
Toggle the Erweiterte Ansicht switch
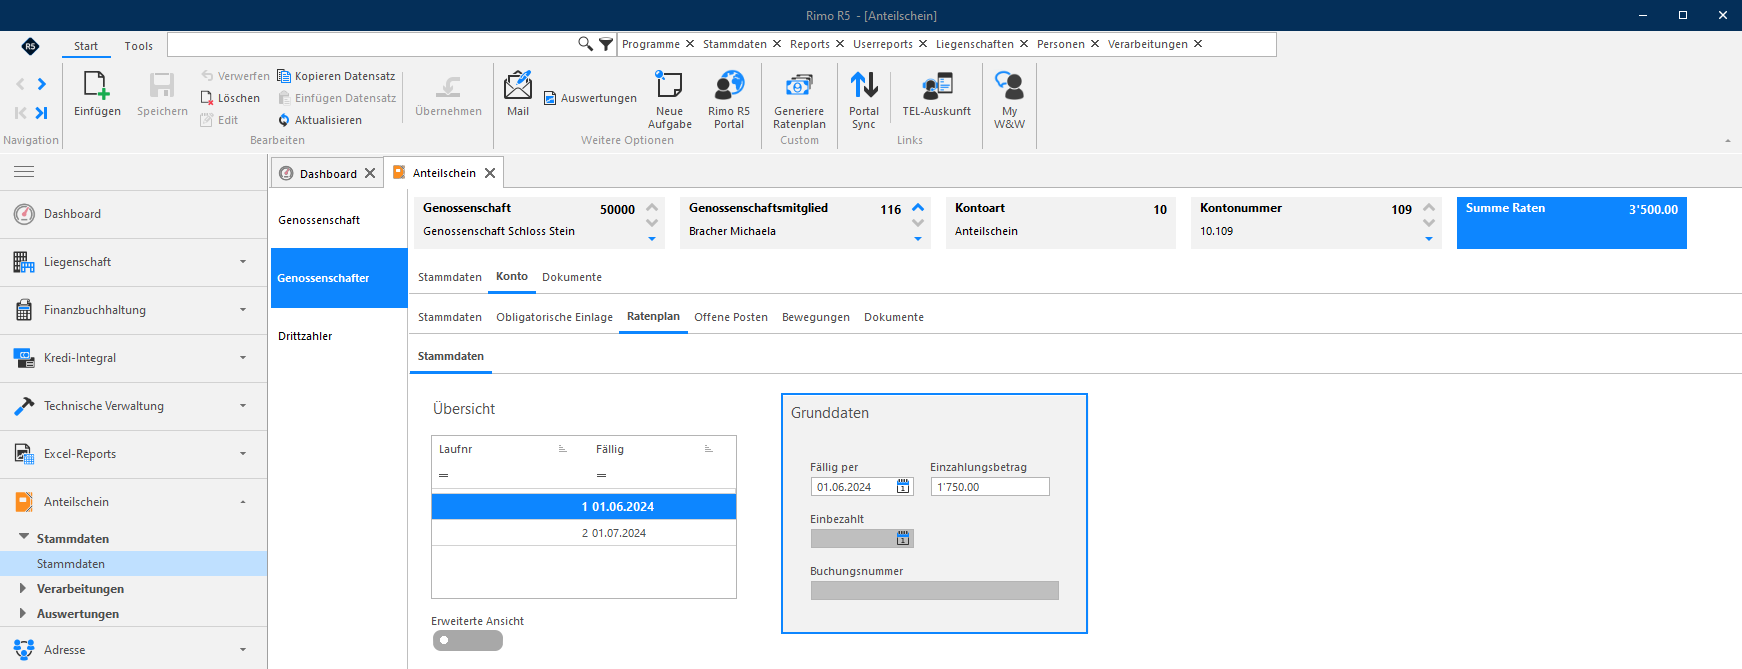(467, 640)
